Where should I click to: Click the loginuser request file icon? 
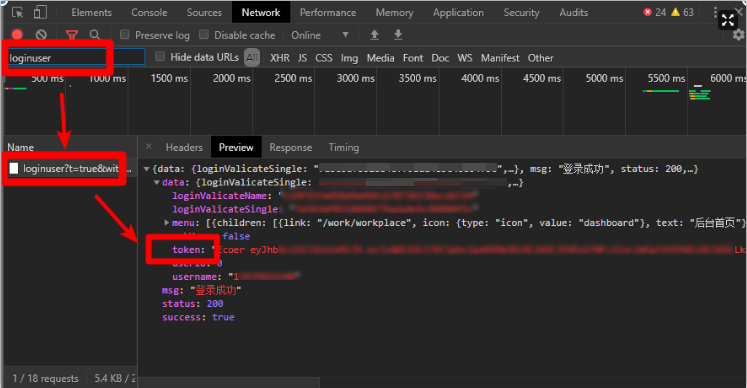(x=14, y=168)
